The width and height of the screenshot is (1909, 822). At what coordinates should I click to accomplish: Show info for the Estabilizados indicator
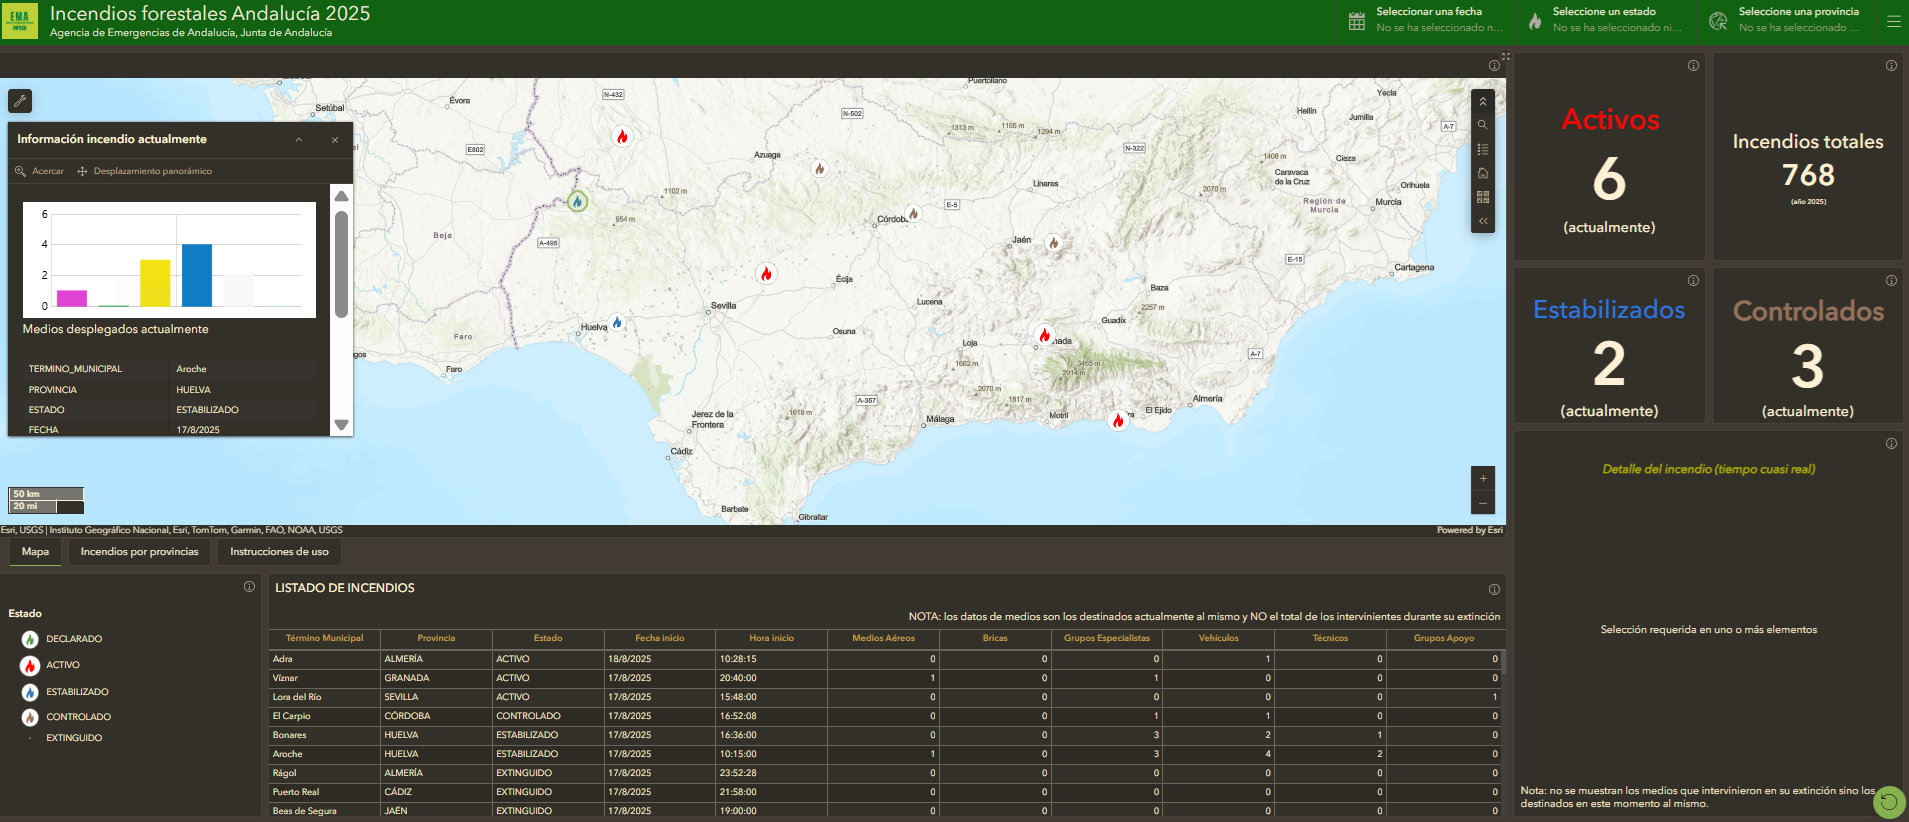(x=1693, y=280)
